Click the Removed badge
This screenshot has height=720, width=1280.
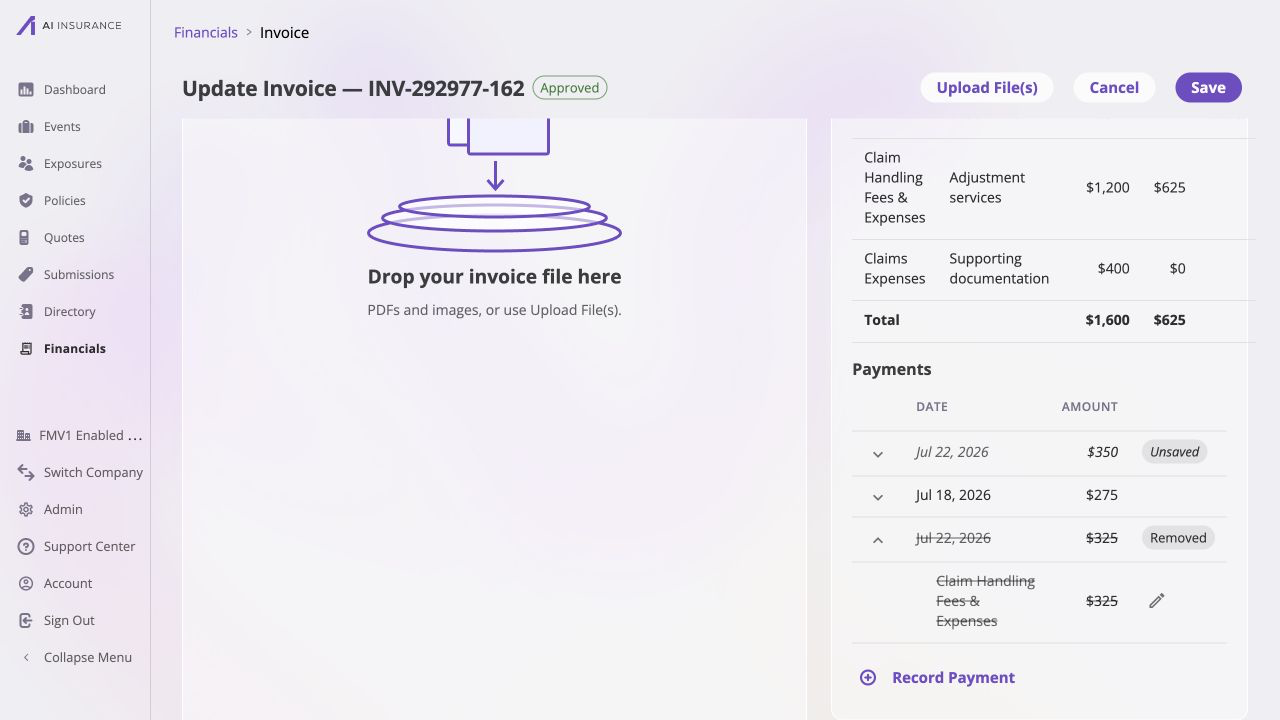(1178, 538)
